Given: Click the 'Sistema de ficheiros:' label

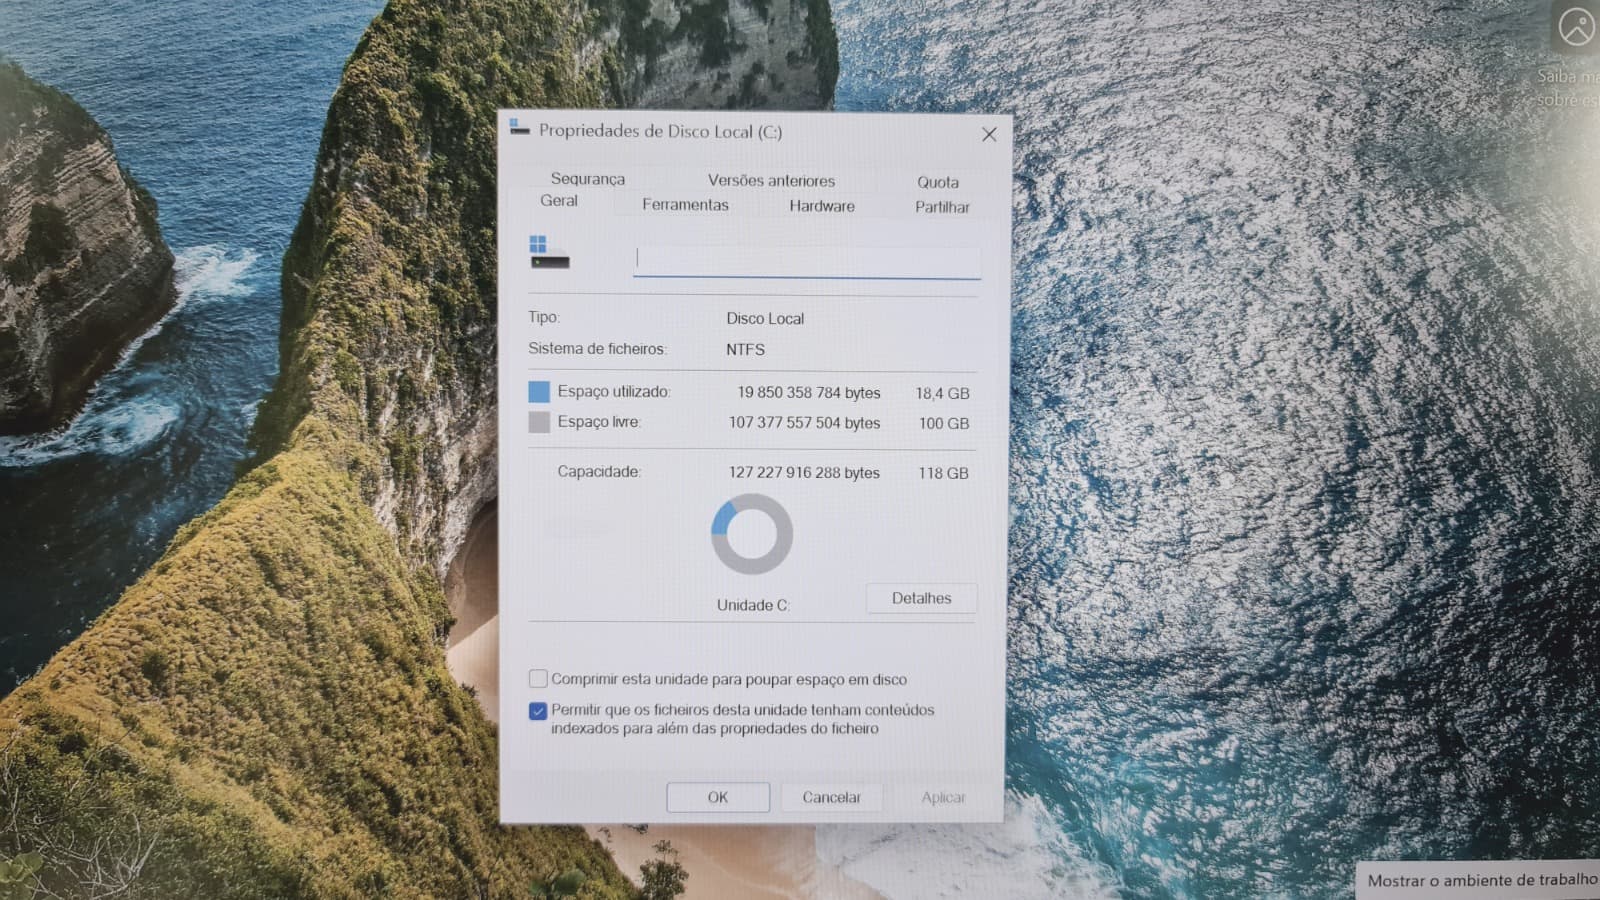Looking at the screenshot, I should [597, 348].
